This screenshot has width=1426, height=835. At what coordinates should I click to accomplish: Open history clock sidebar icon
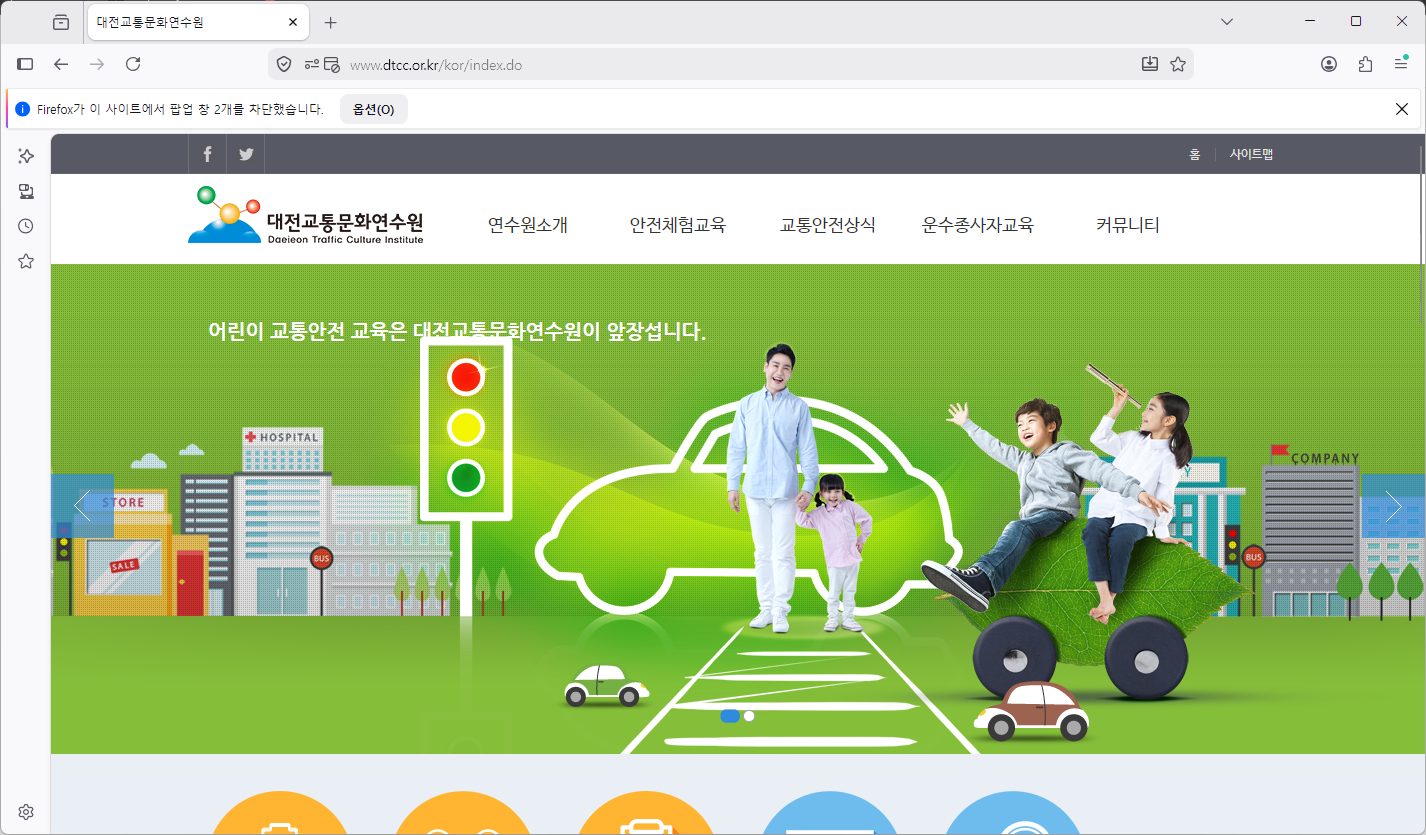(26, 226)
